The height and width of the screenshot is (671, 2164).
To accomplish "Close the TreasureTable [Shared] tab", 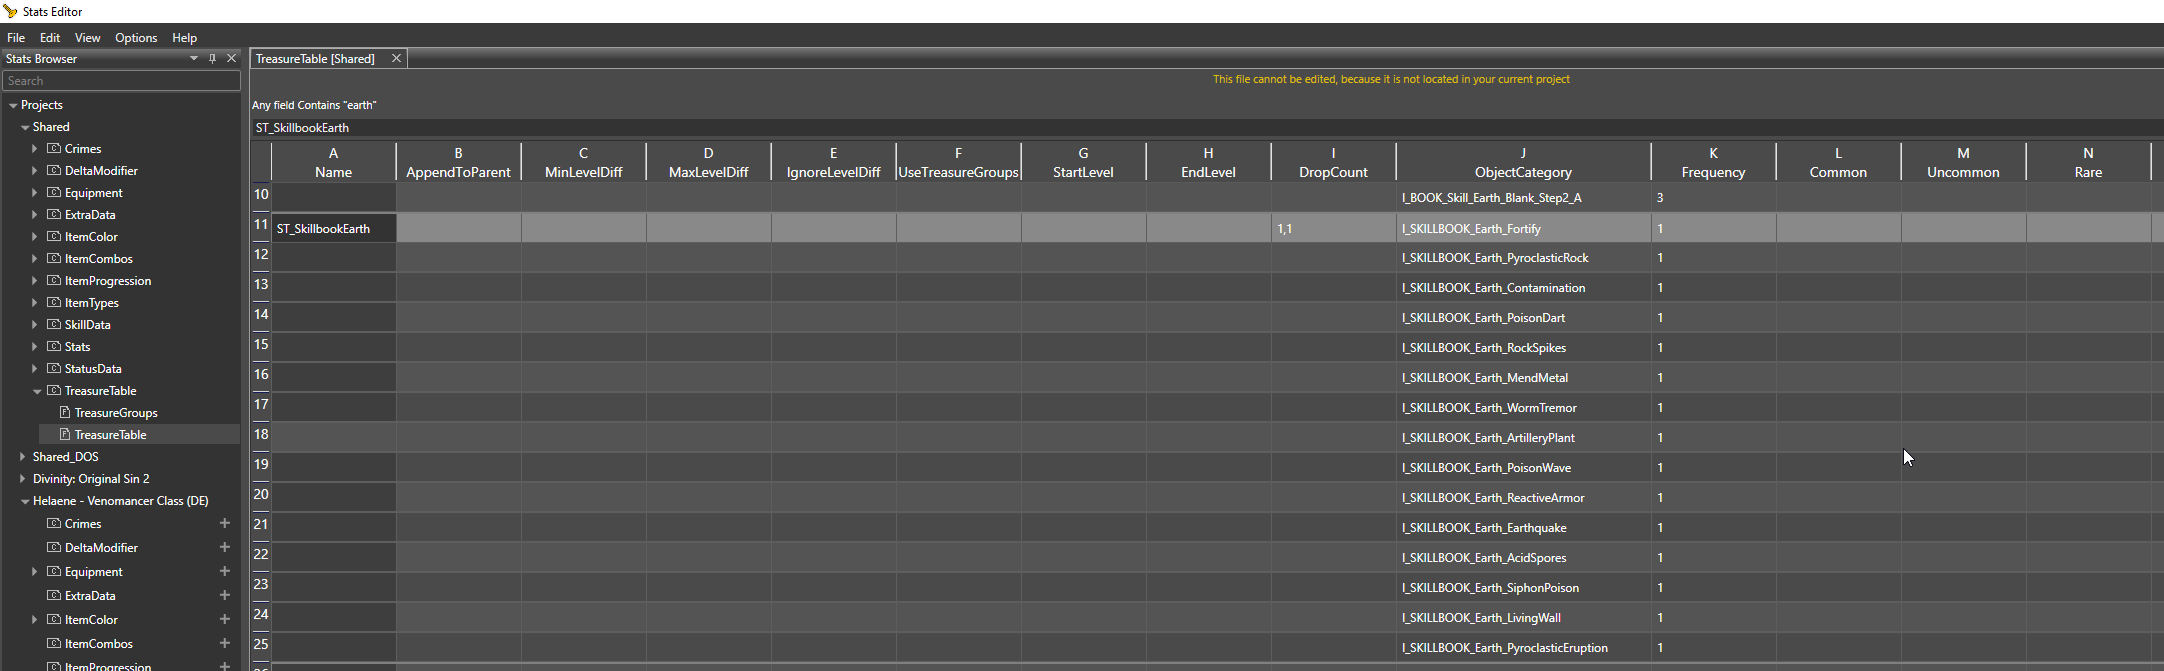I will coord(396,59).
